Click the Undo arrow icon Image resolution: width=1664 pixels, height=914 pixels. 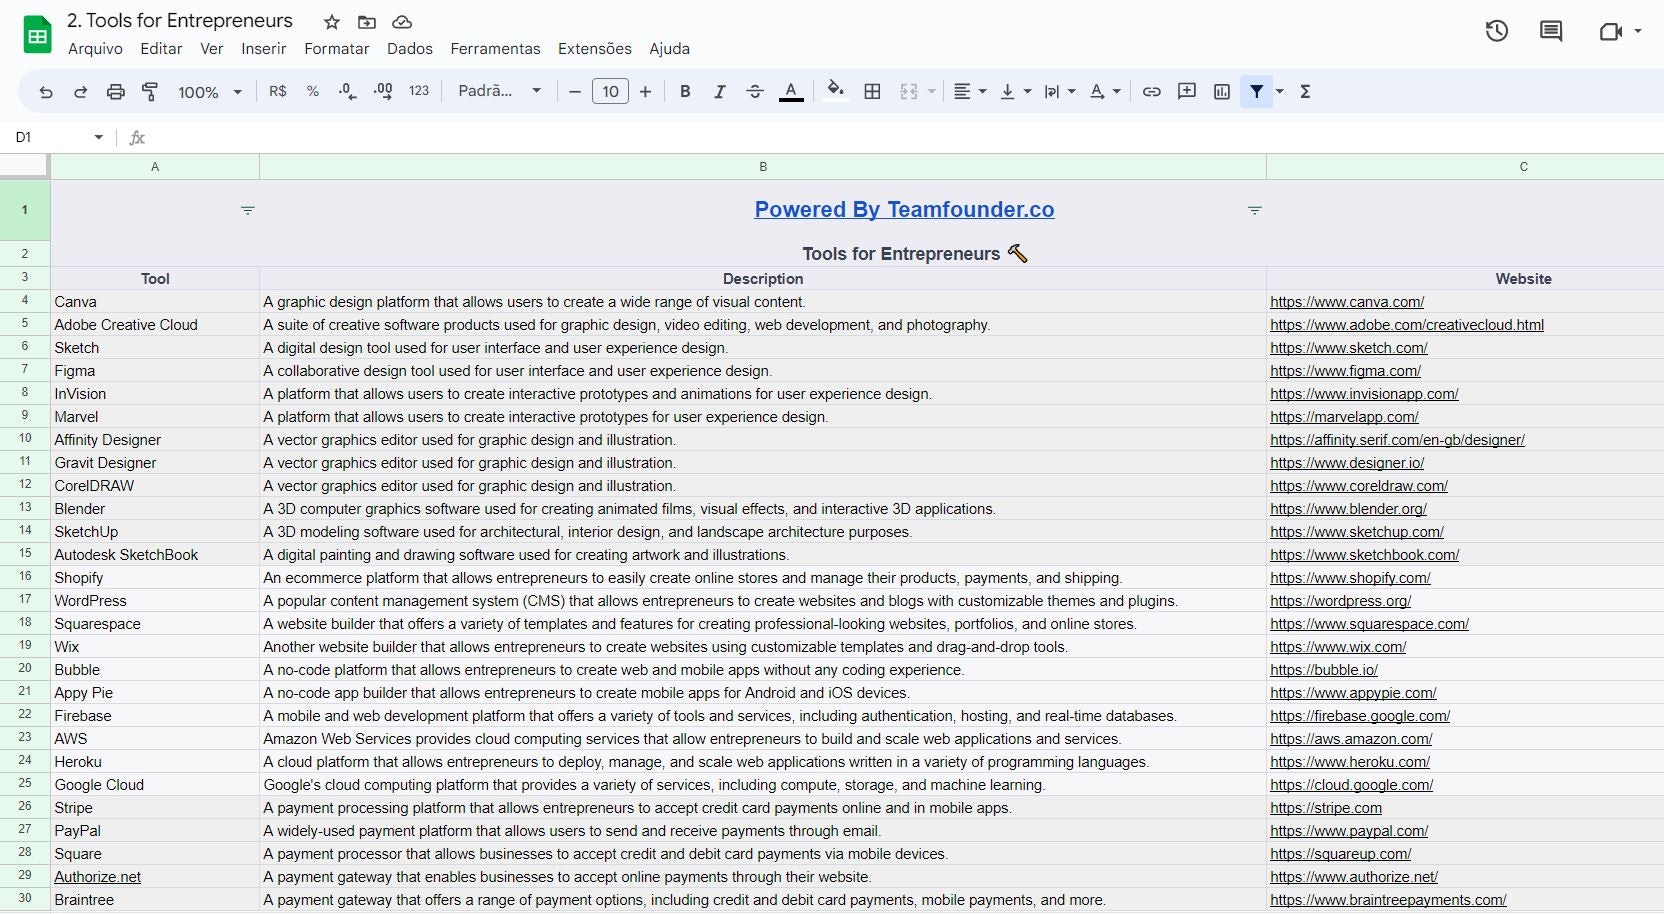pos(46,92)
